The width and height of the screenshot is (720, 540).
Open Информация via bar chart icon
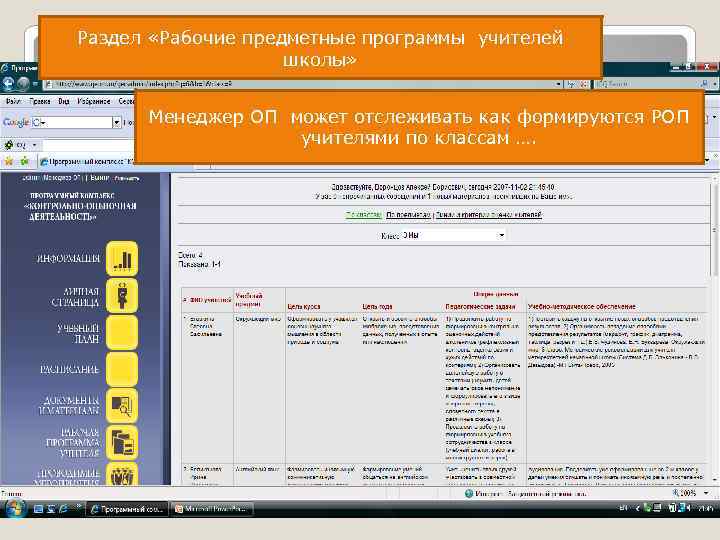pyautogui.click(x=122, y=259)
